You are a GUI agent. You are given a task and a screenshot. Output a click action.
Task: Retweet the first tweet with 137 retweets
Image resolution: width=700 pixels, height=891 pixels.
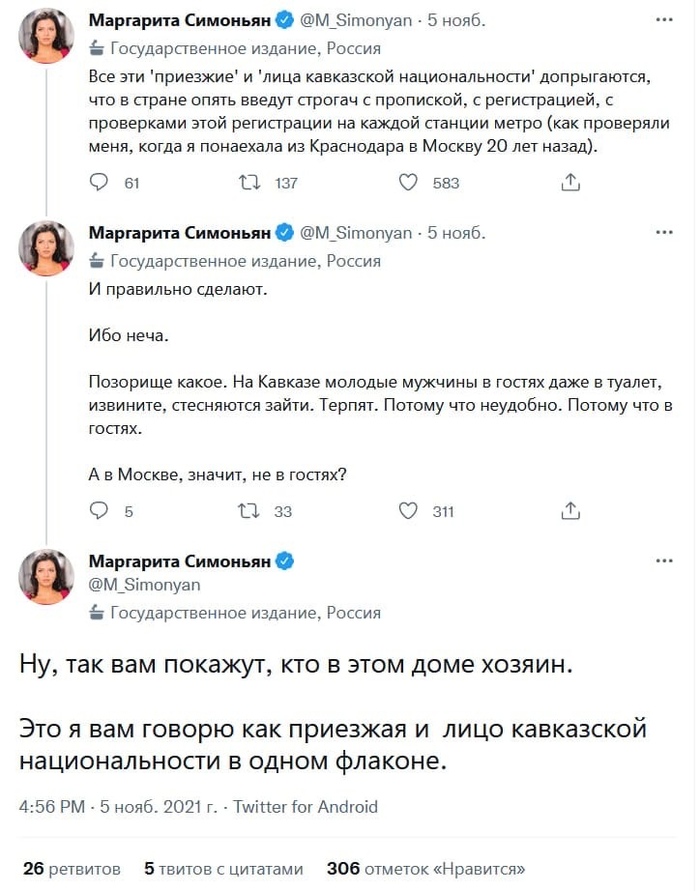coord(247,183)
